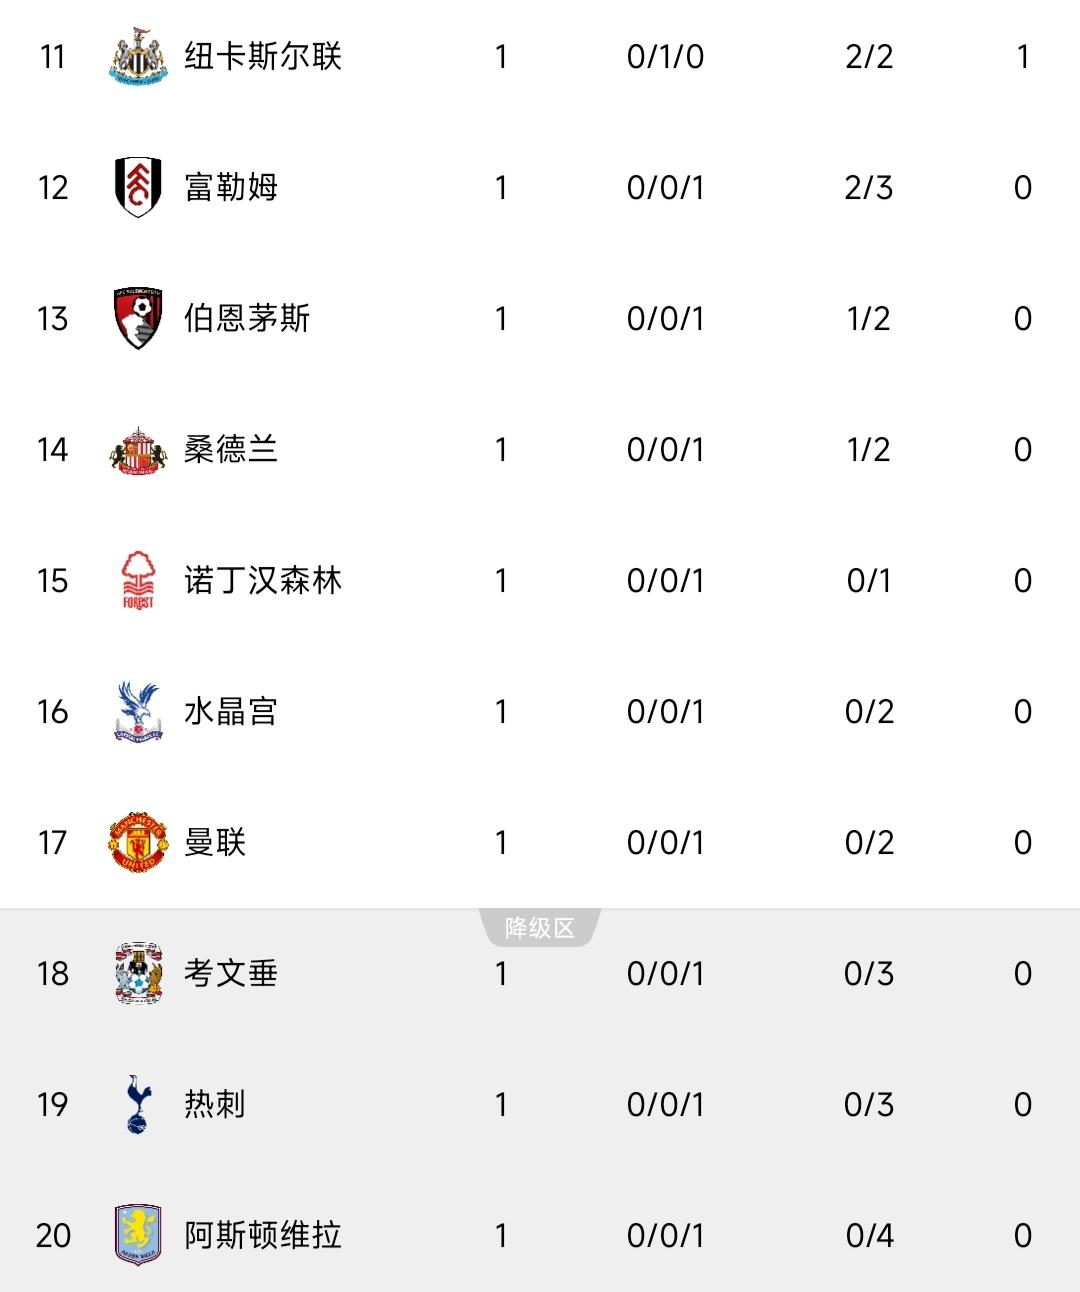The image size is (1080, 1292).
Task: Tap the Fulham club badge
Action: pyautogui.click(x=138, y=187)
